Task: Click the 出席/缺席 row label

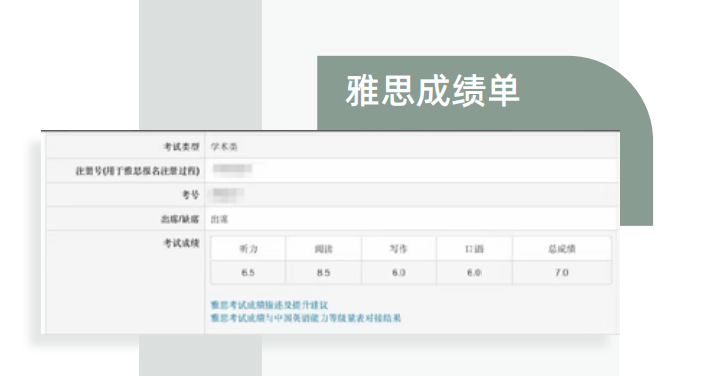Action: coord(180,220)
